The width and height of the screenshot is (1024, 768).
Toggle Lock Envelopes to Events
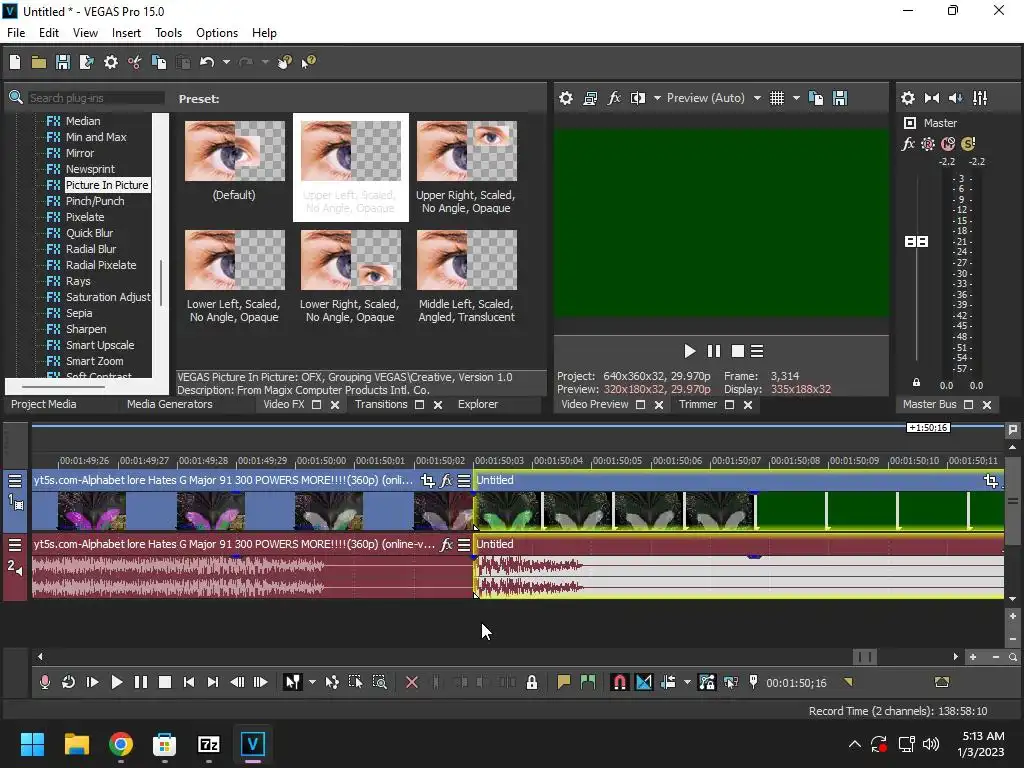707,682
